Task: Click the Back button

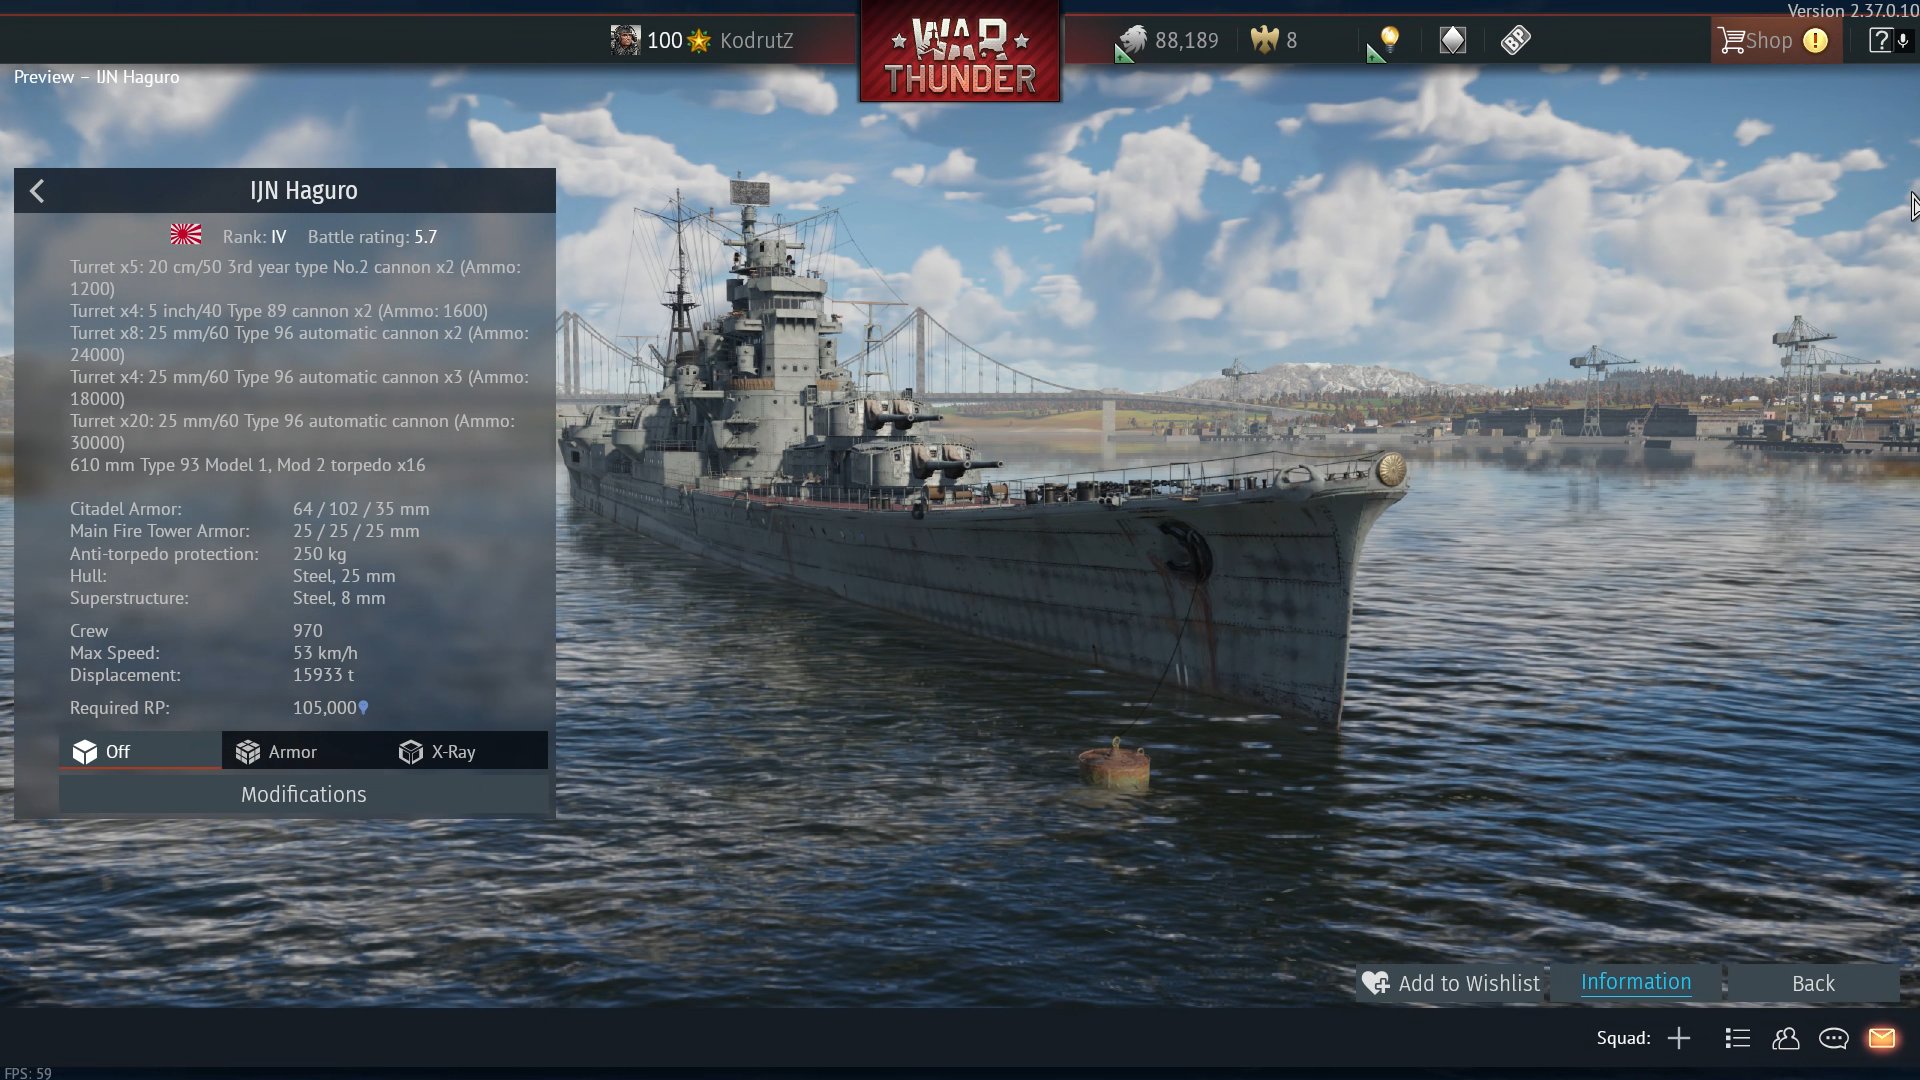Action: (1813, 983)
